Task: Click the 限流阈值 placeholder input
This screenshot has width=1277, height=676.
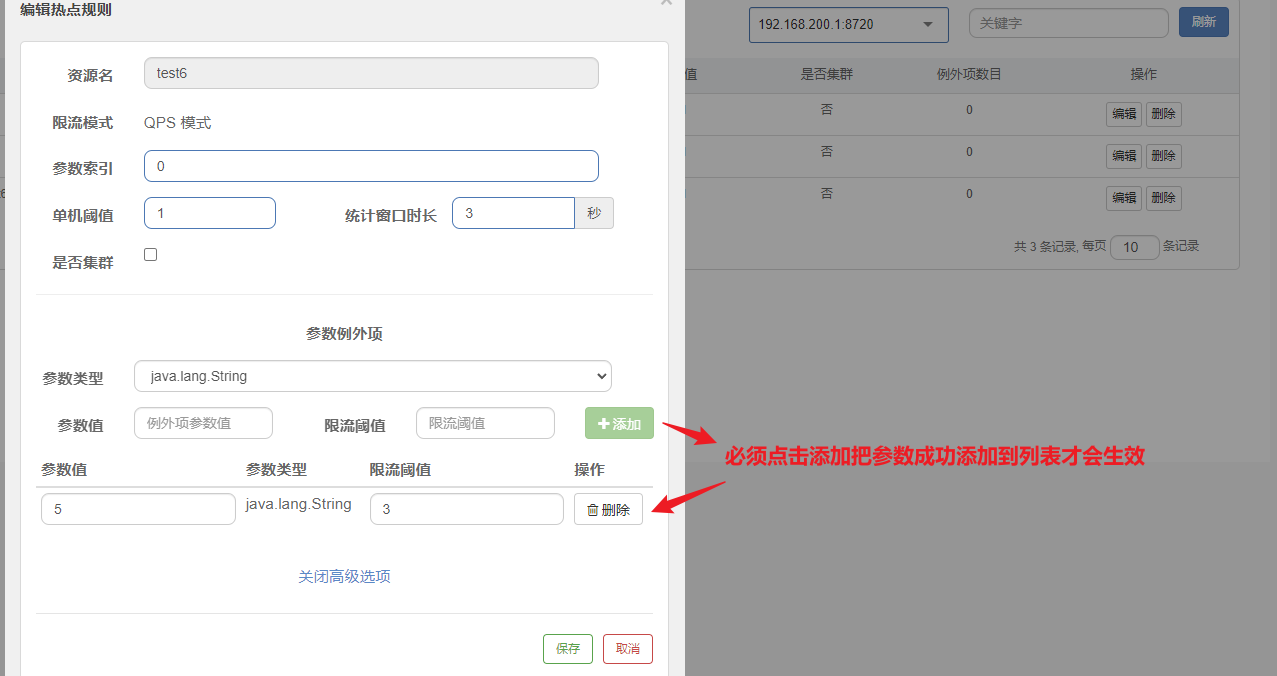Action: click(485, 423)
